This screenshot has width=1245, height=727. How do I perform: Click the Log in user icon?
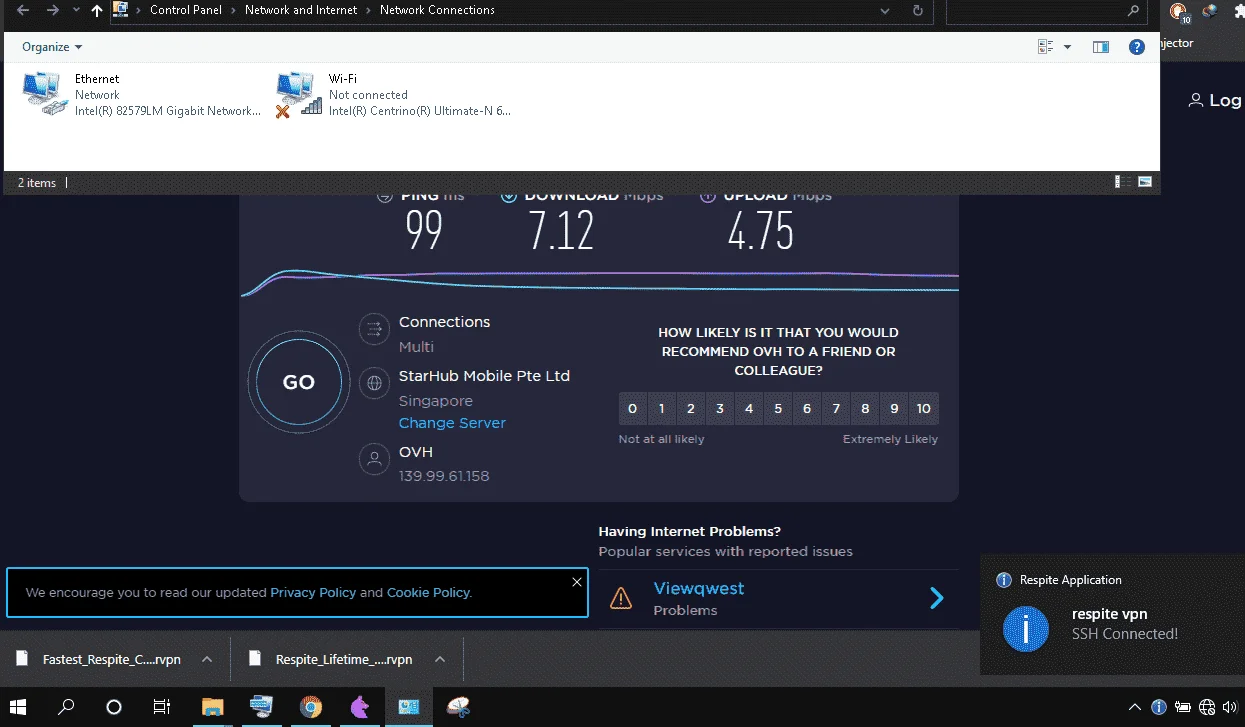1195,100
